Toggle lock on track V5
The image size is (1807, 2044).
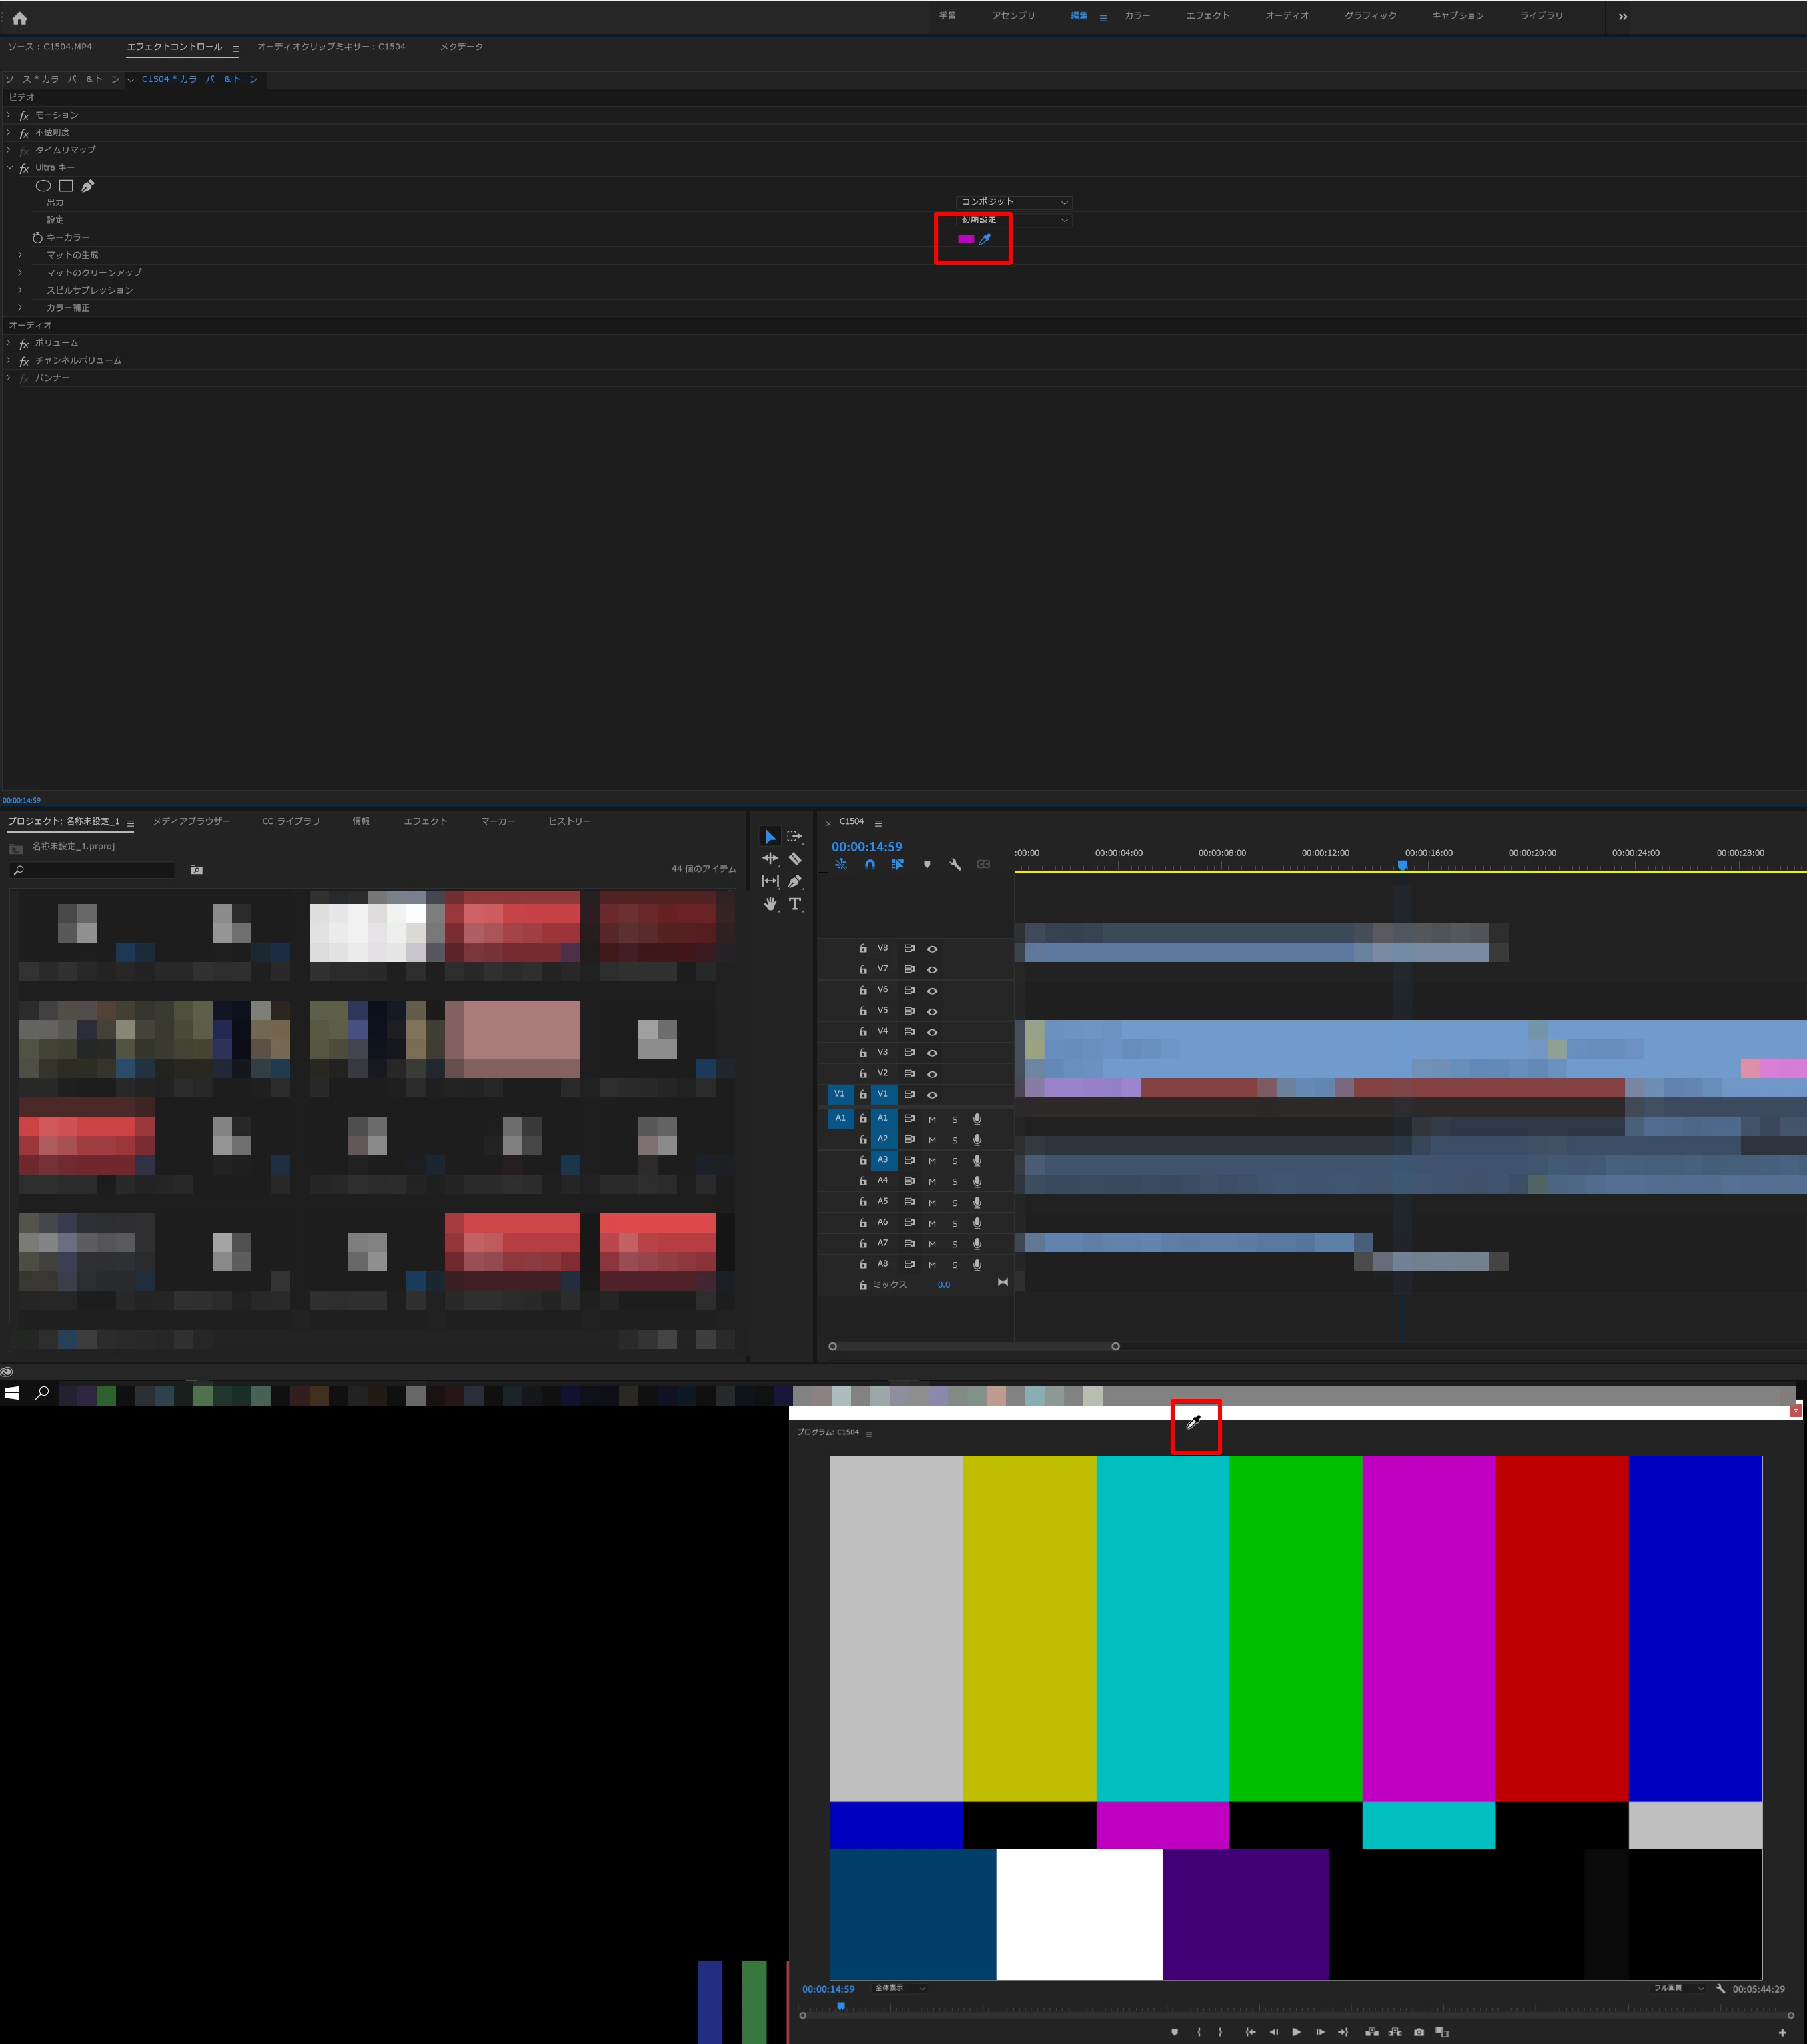(863, 1011)
